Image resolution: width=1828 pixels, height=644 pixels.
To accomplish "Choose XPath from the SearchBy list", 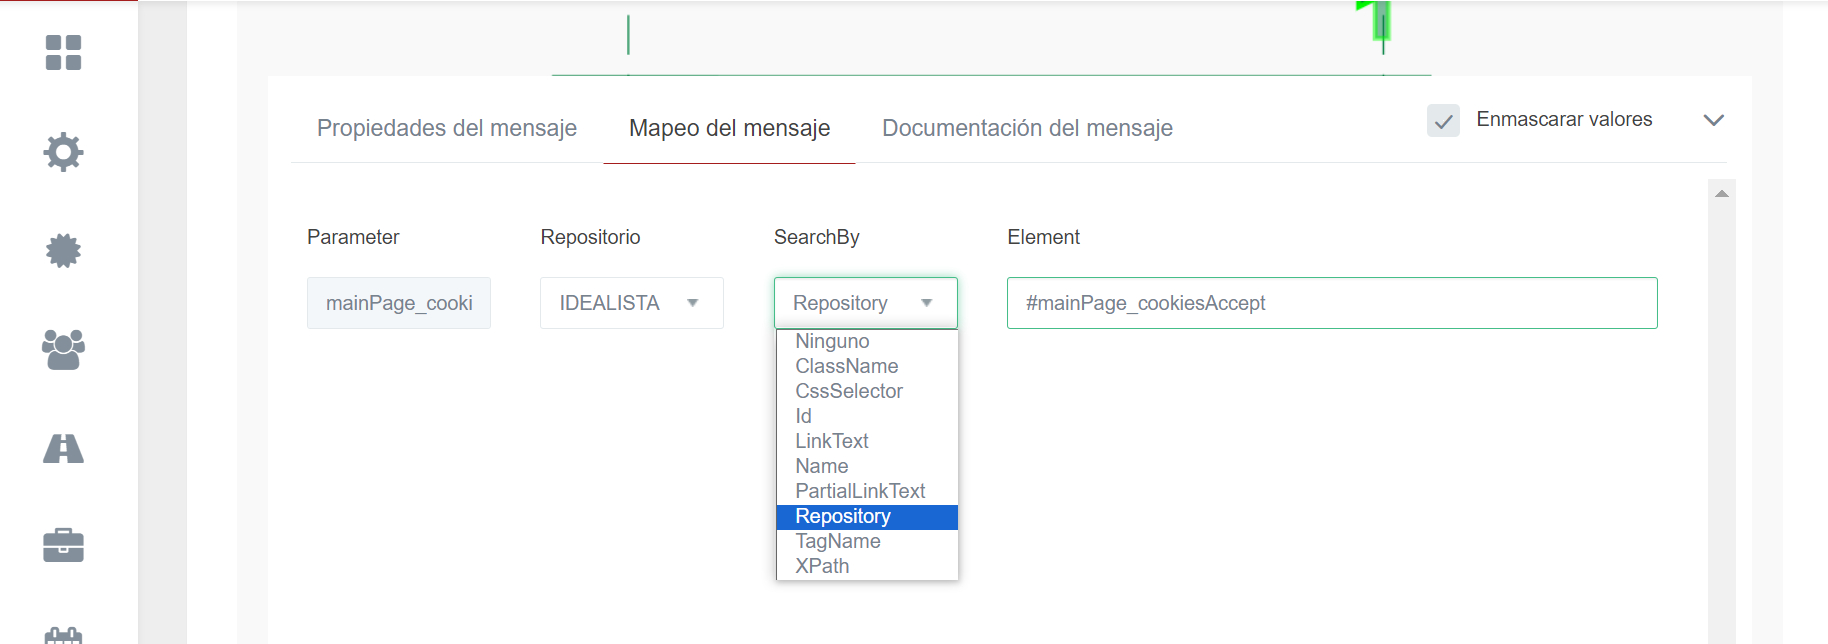I will click(x=822, y=566).
